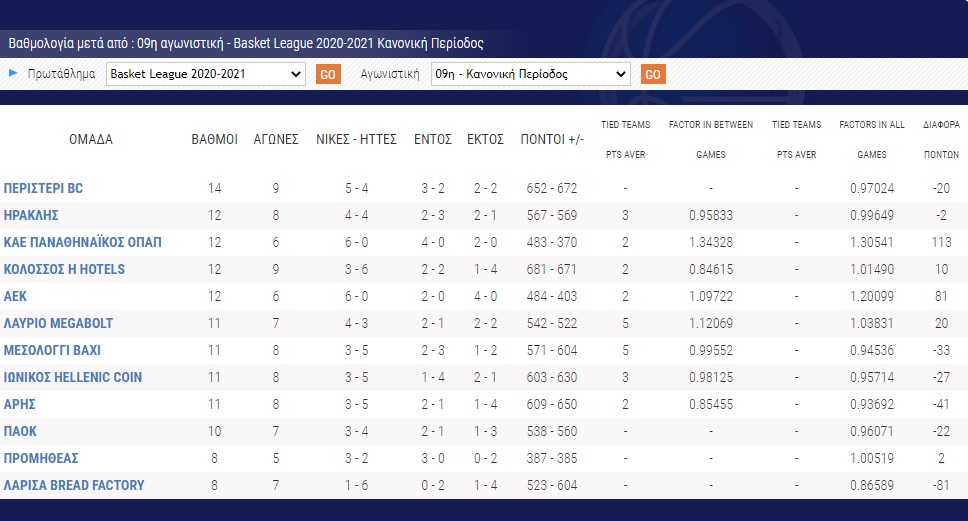
Task: Open the ΠΑΟΚ team link
Action: (x=20, y=431)
